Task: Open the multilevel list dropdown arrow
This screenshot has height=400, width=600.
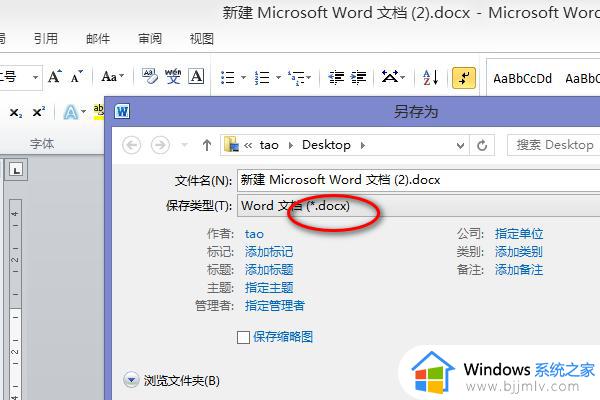Action: 309,78
